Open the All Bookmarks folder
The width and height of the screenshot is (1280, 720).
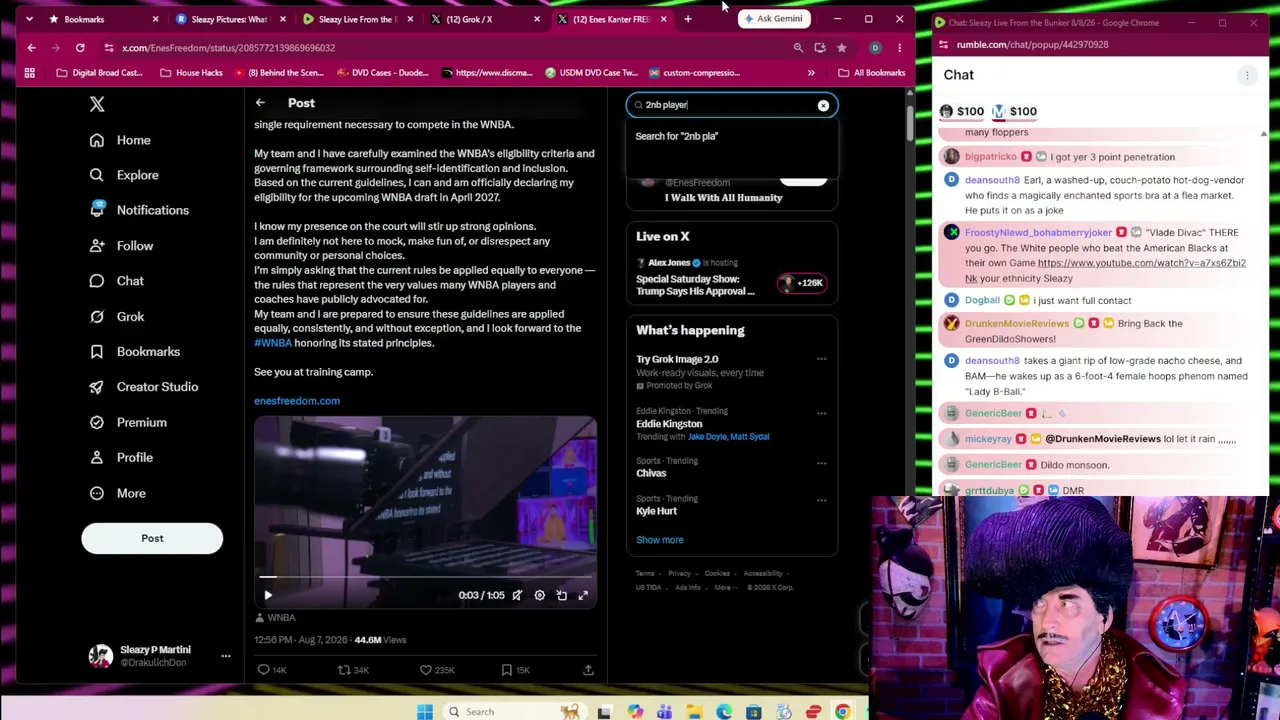tap(872, 73)
